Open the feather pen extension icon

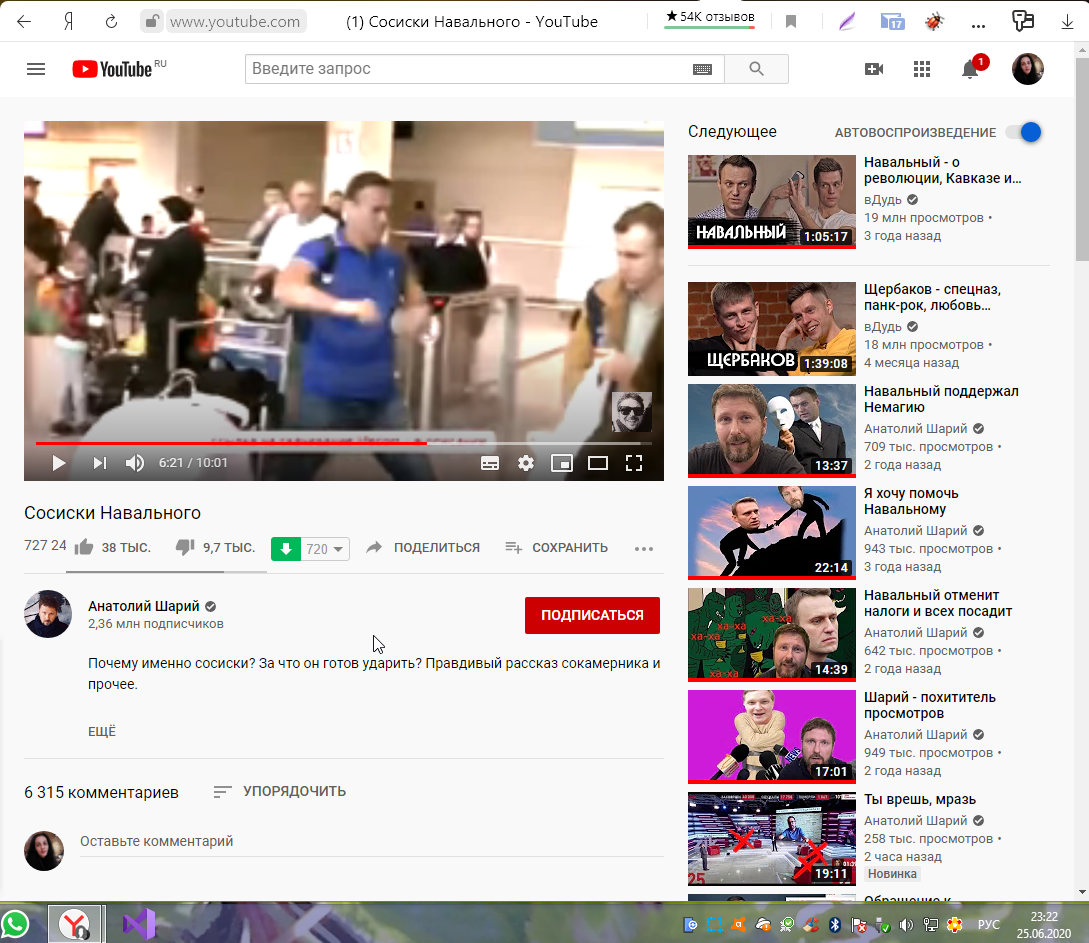tap(847, 22)
